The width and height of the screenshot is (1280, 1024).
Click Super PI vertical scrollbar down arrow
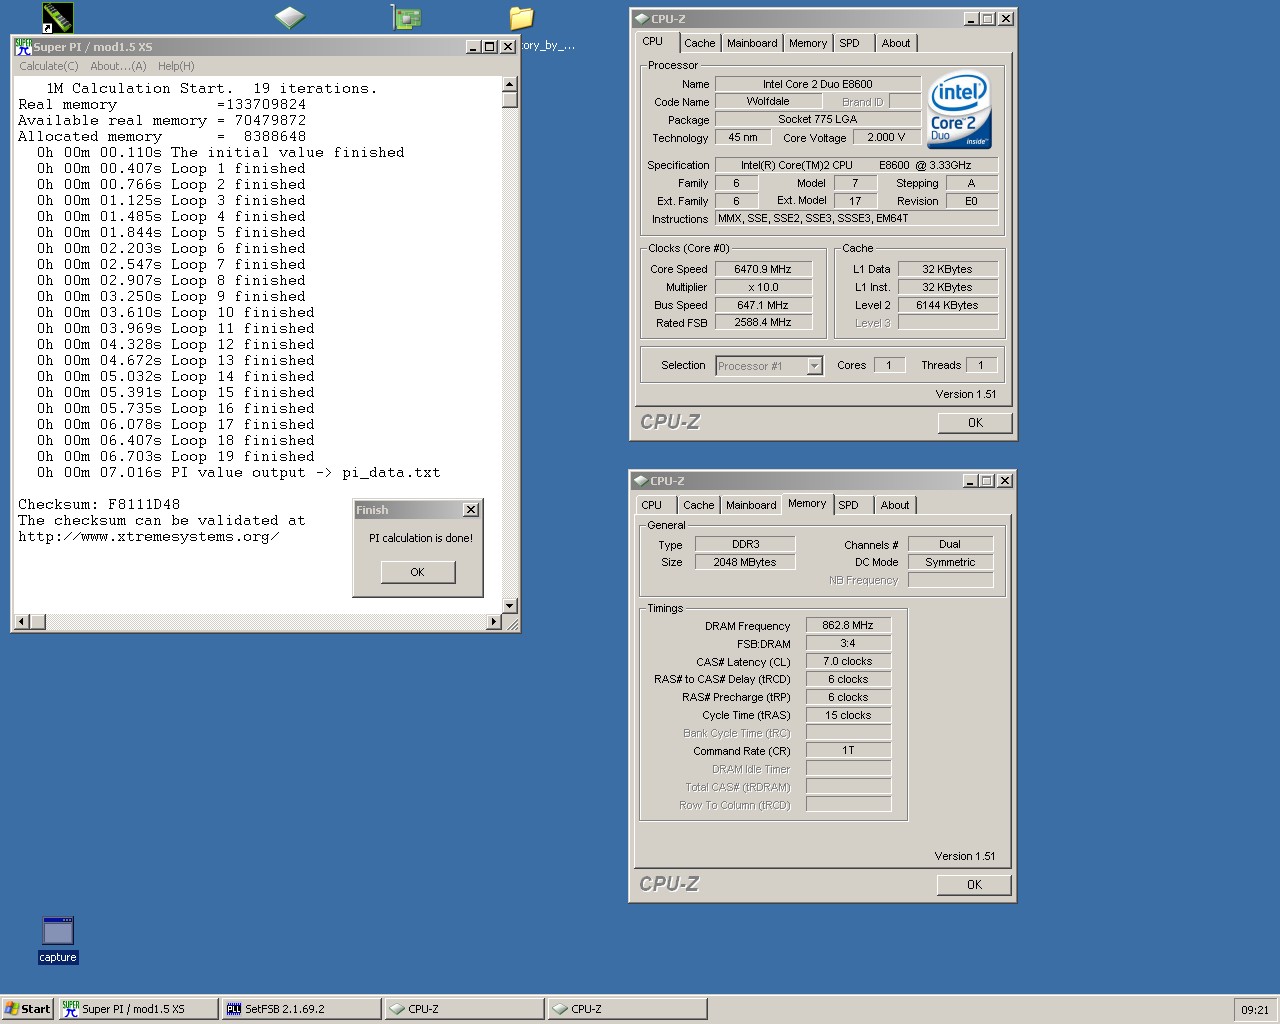[x=510, y=606]
